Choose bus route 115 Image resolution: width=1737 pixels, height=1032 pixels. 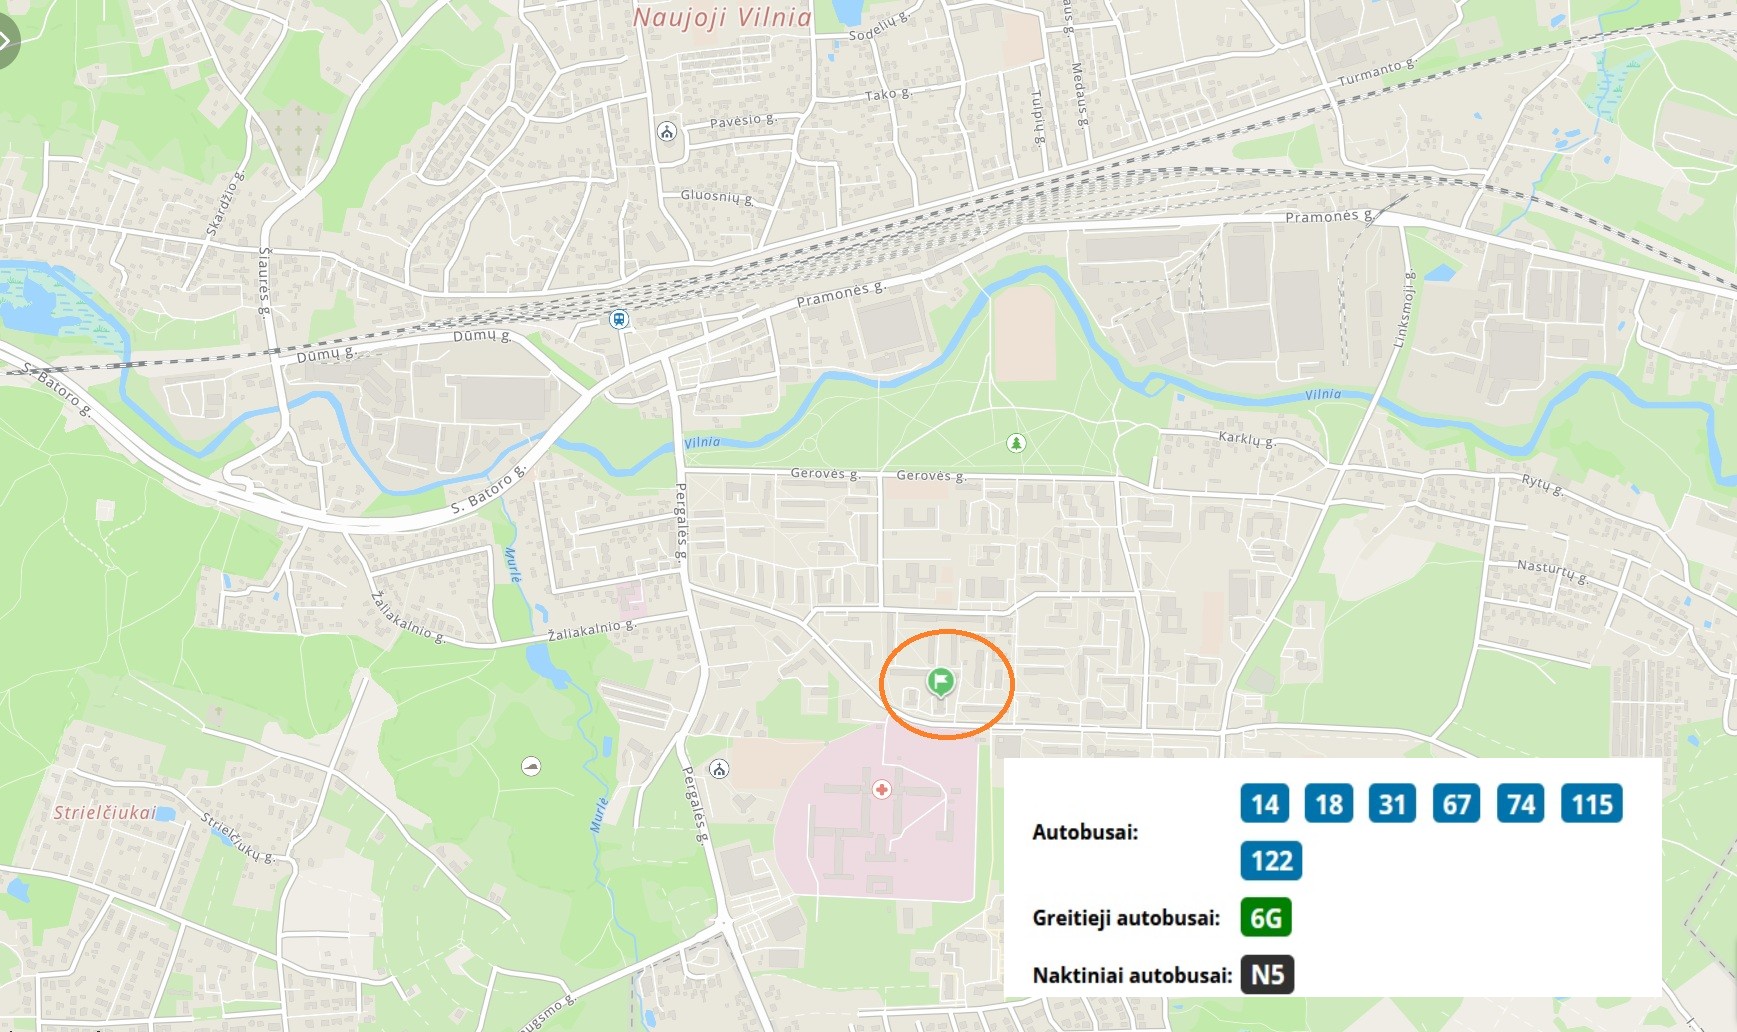pyautogui.click(x=1592, y=804)
